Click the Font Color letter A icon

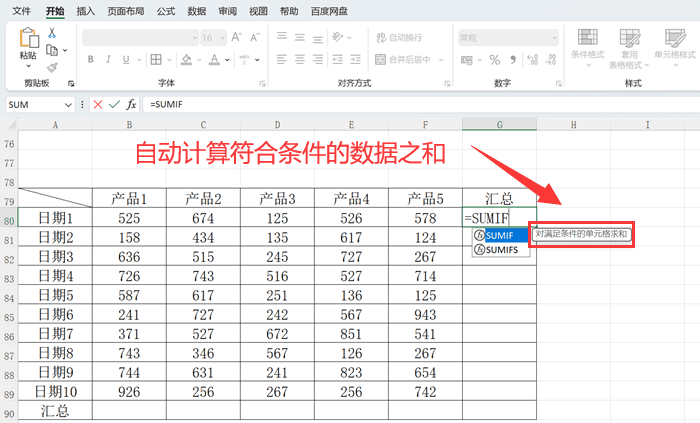point(215,59)
